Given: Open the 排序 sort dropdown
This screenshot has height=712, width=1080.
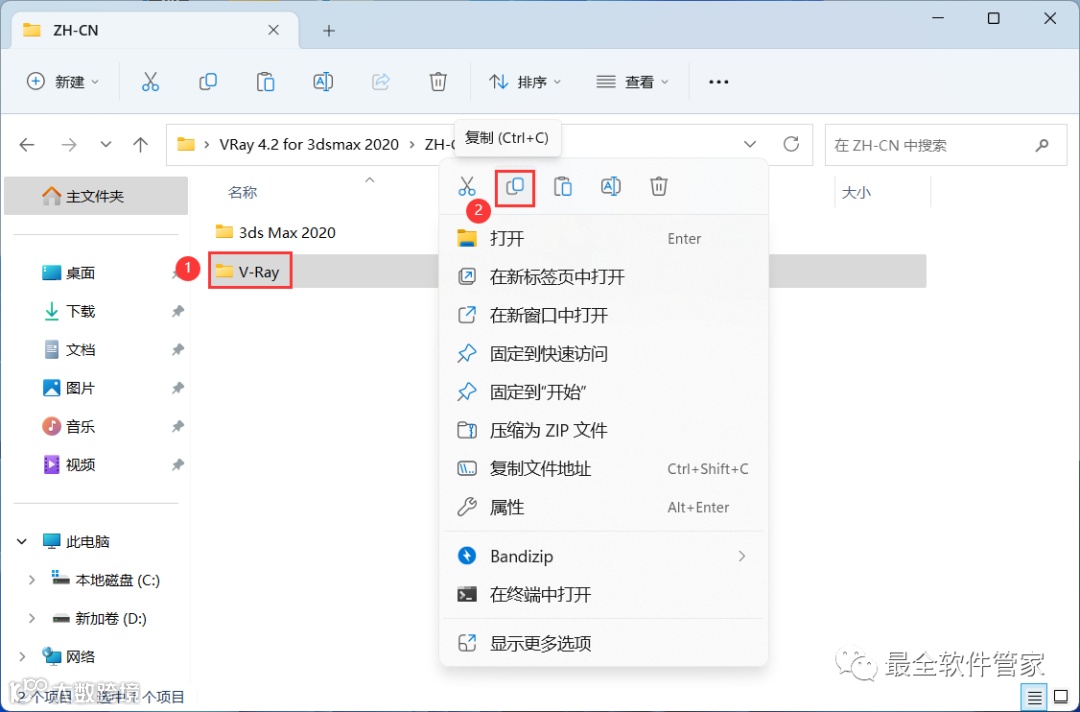Looking at the screenshot, I should (525, 82).
